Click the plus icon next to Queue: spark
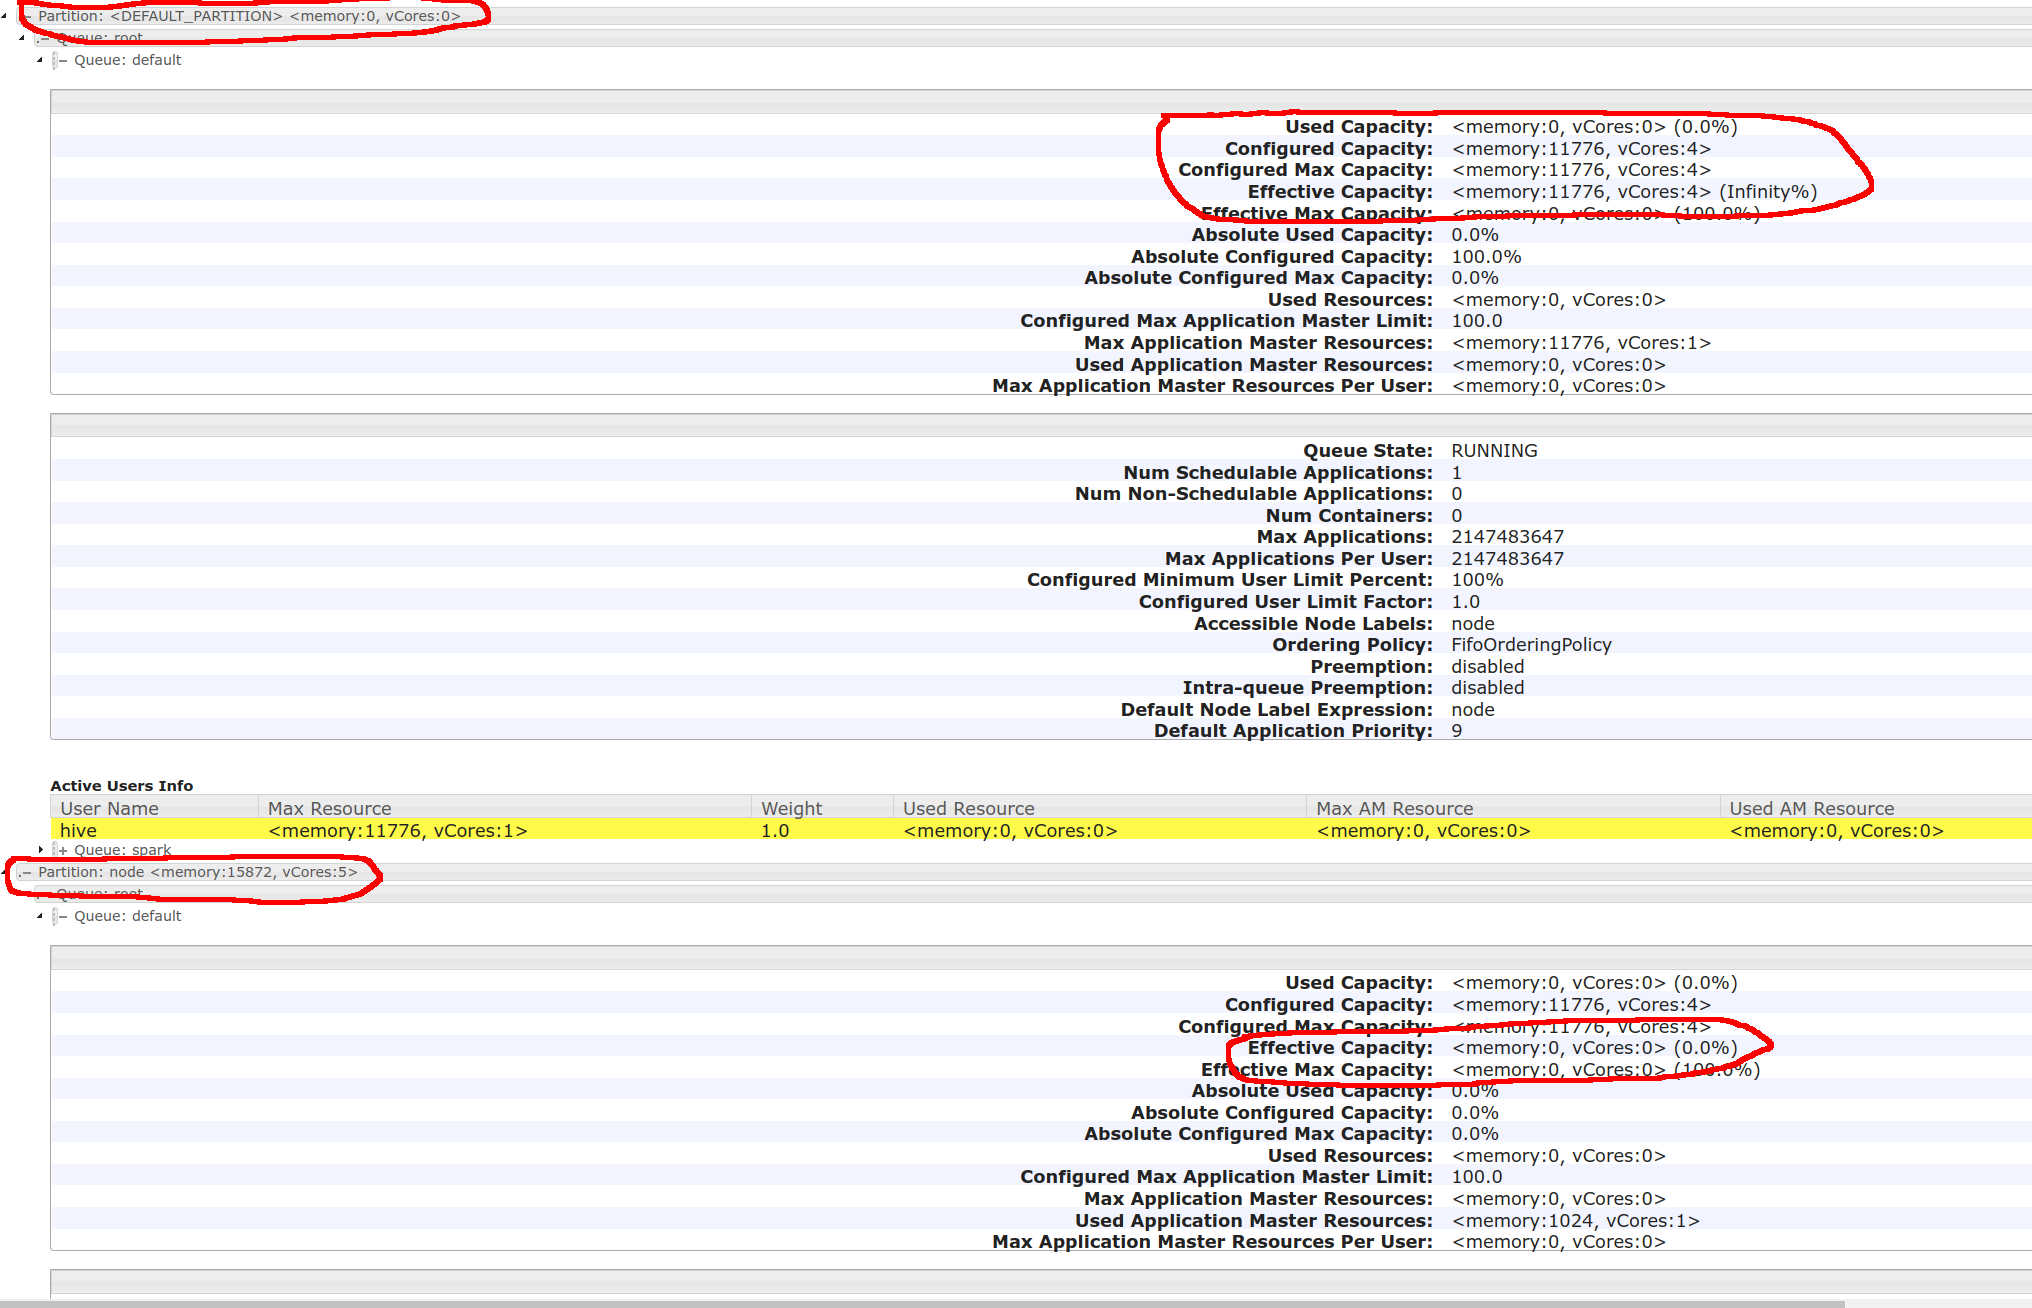The image size is (2032, 1308). pos(63,849)
